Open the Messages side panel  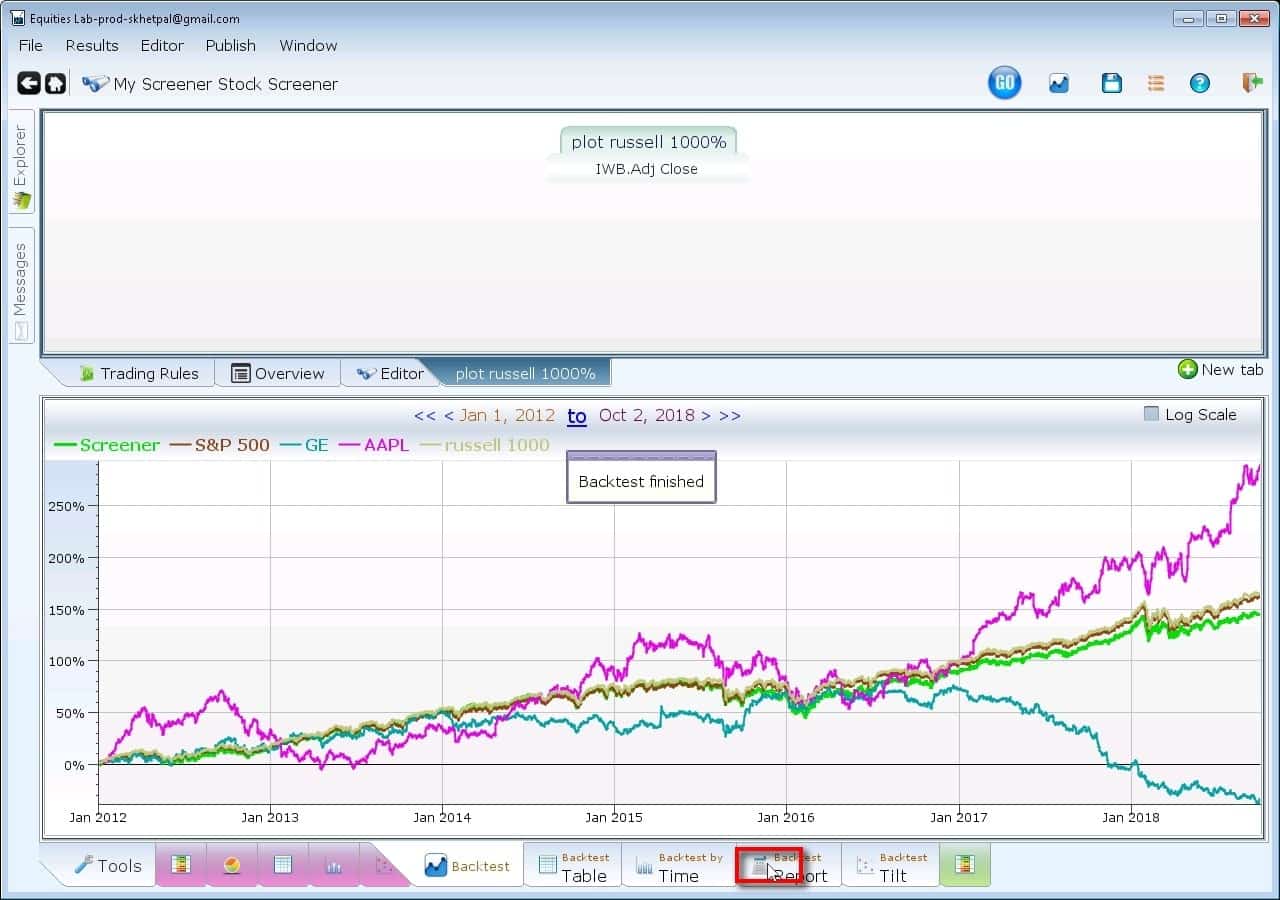21,285
